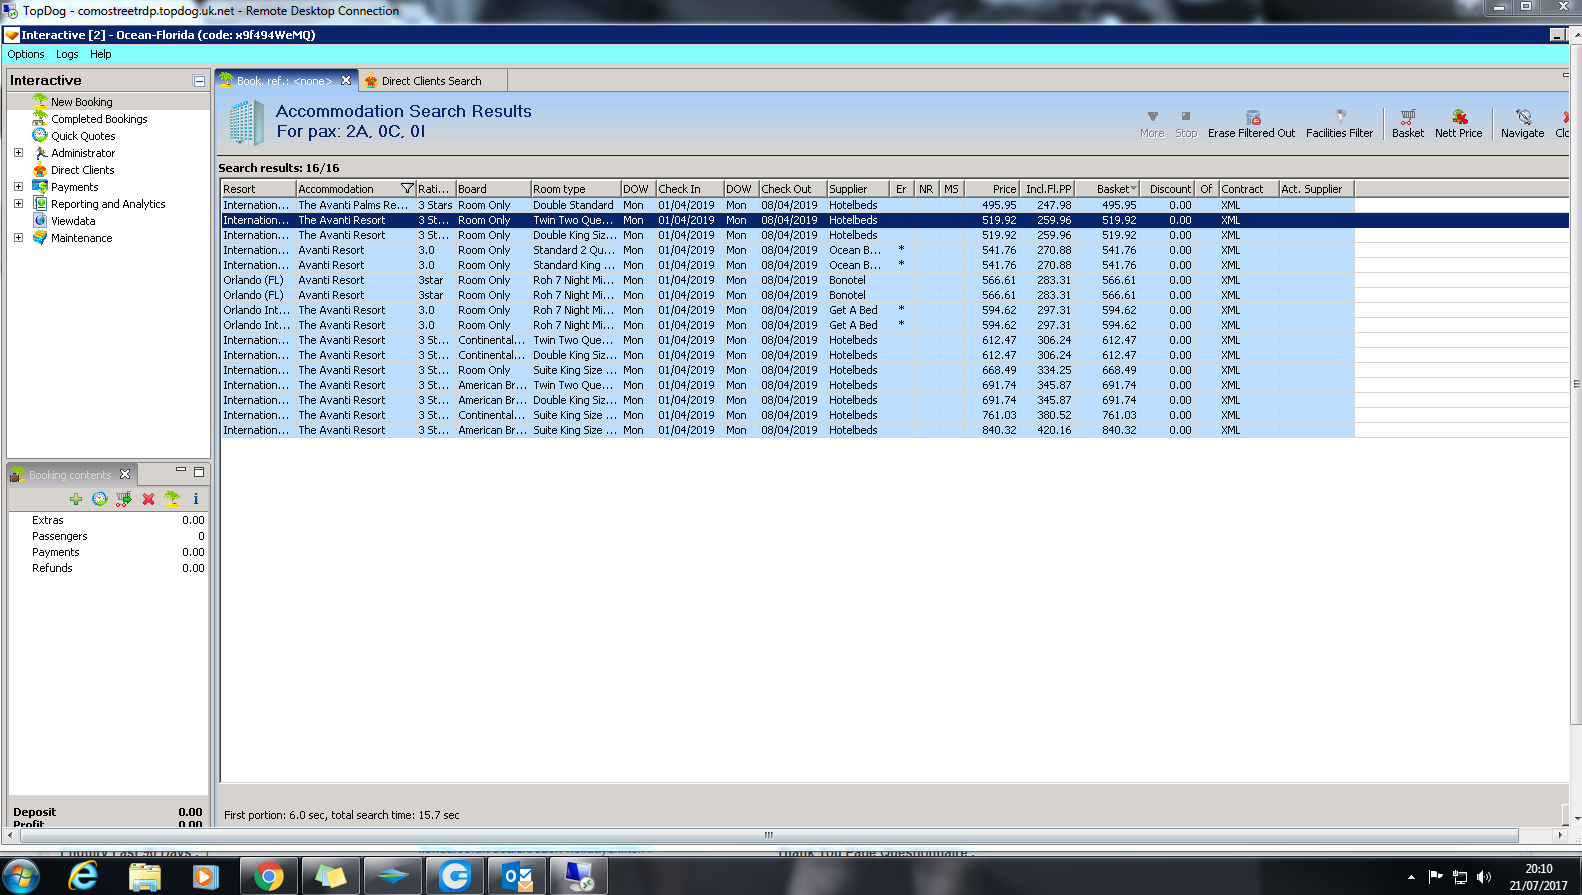Screen dimensions: 1582x895
Task: Click the Navigate toolbar button
Action: pyautogui.click(x=1522, y=124)
